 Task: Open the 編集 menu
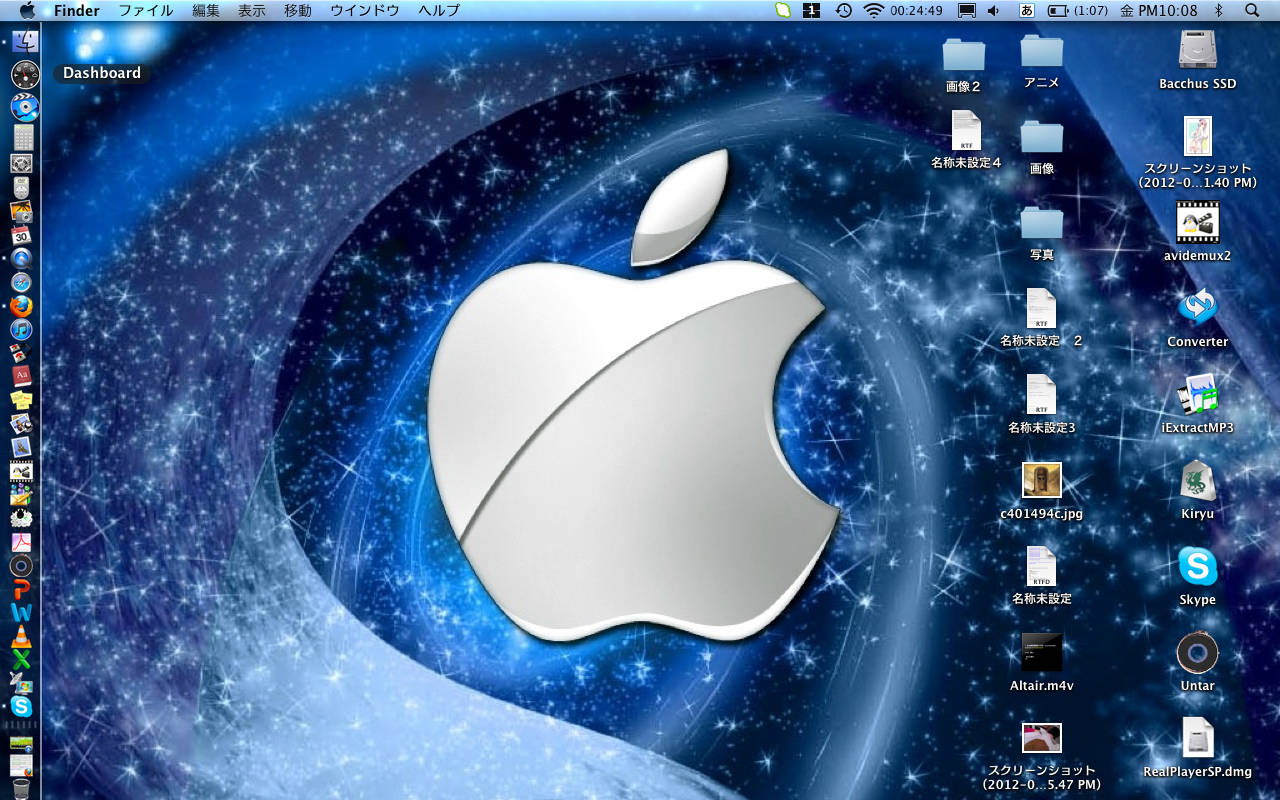[x=206, y=10]
